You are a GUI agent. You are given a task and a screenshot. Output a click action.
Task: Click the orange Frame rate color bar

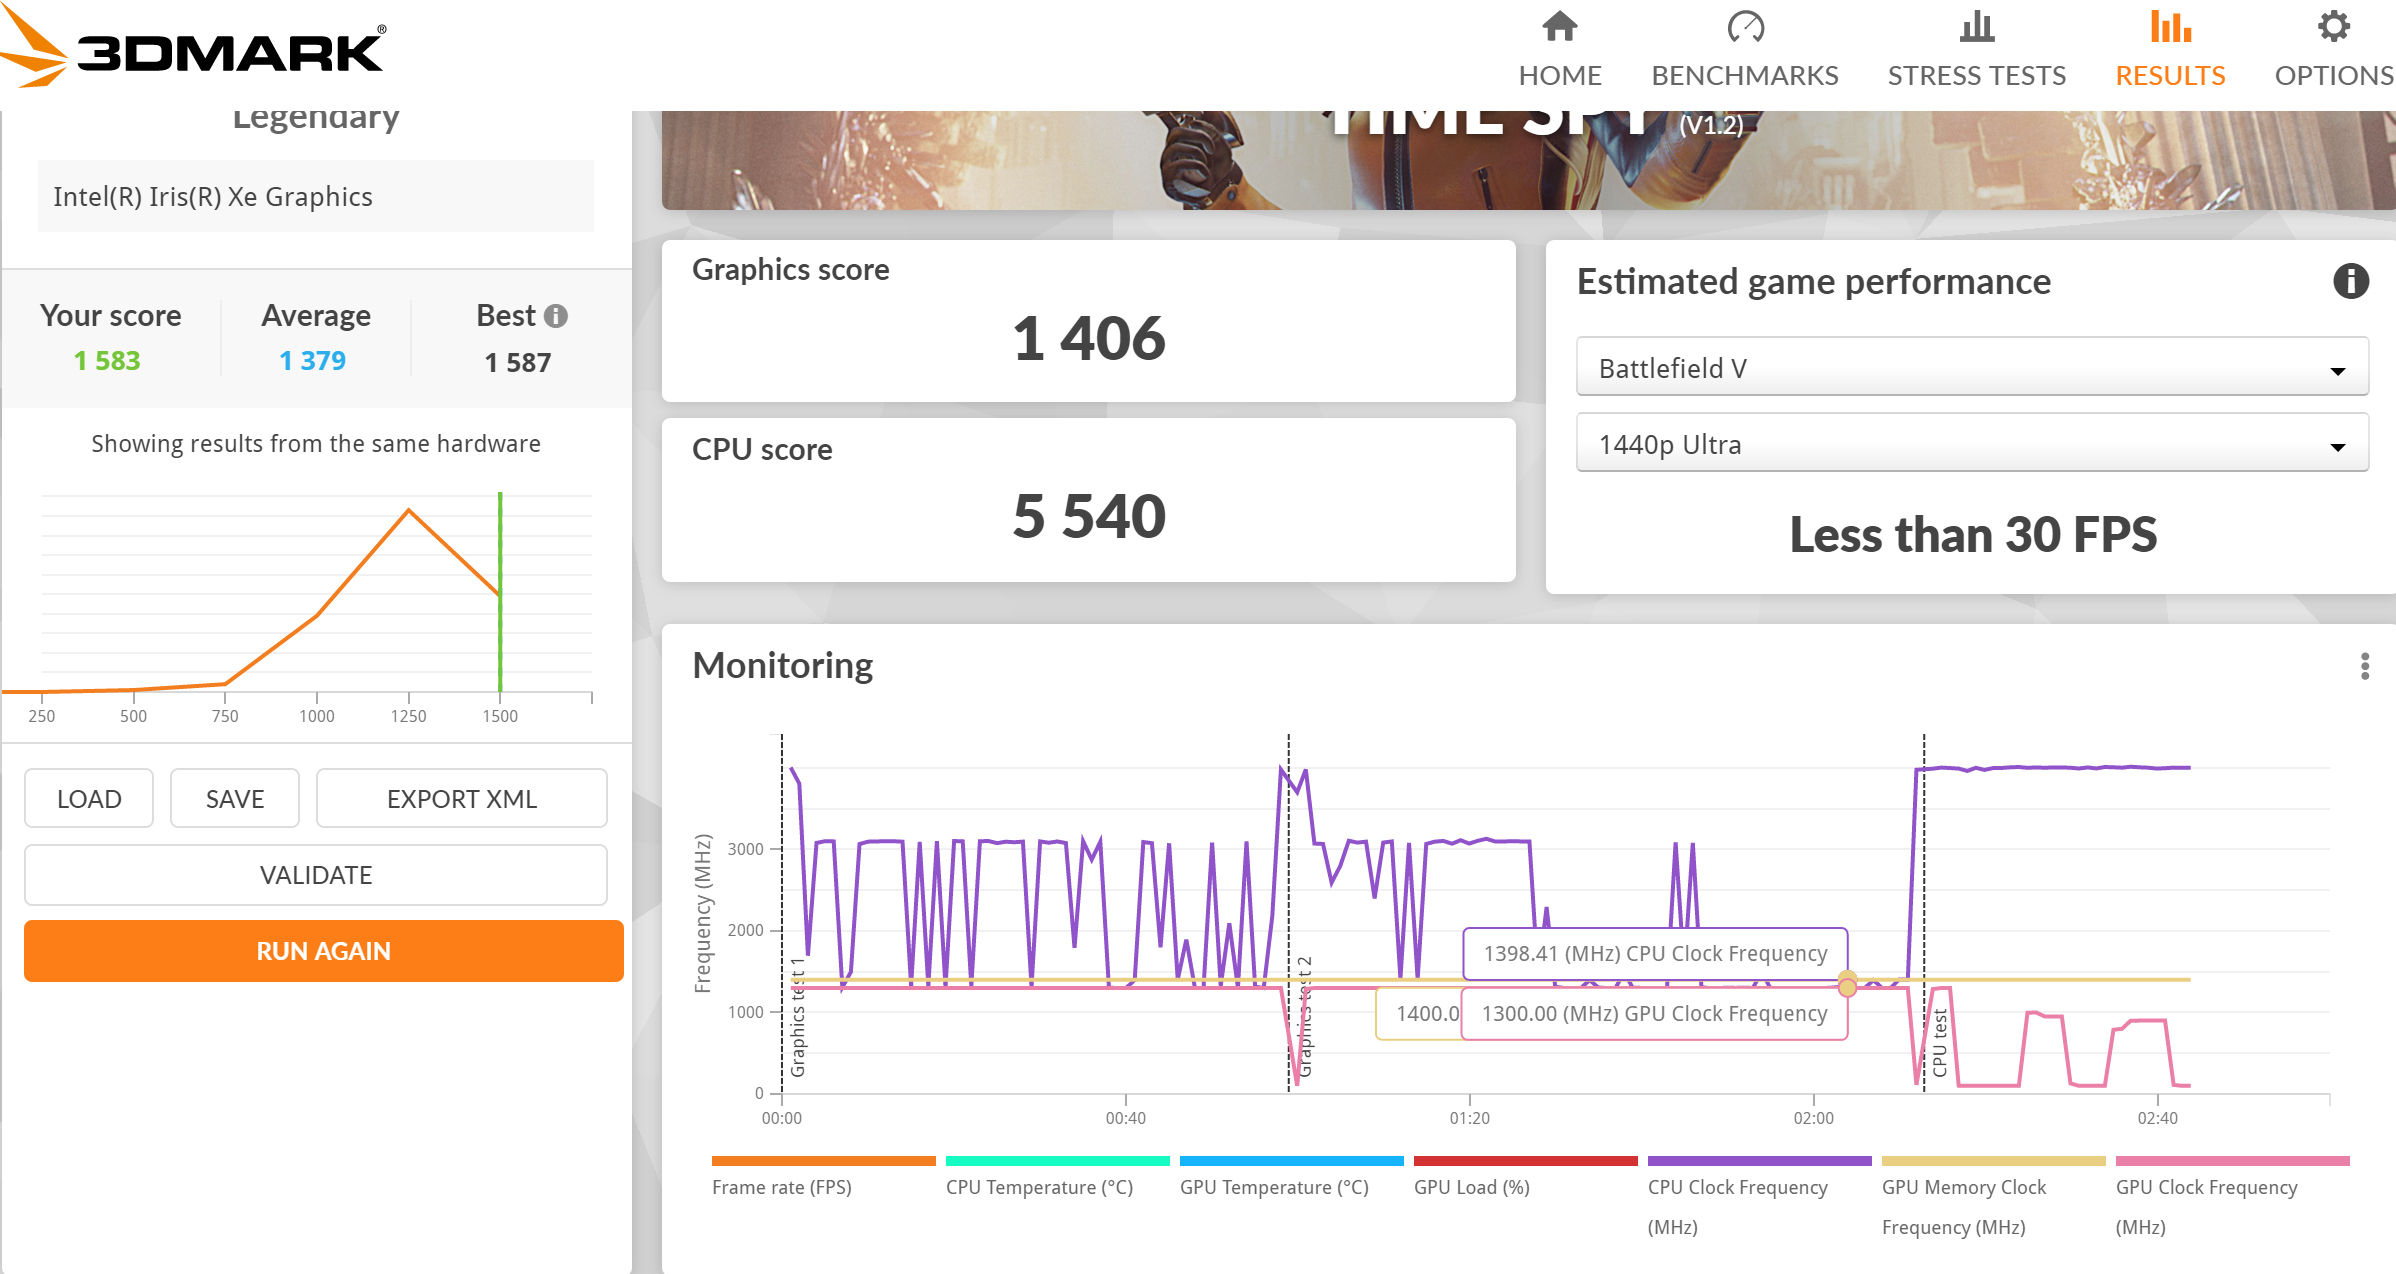click(x=824, y=1161)
